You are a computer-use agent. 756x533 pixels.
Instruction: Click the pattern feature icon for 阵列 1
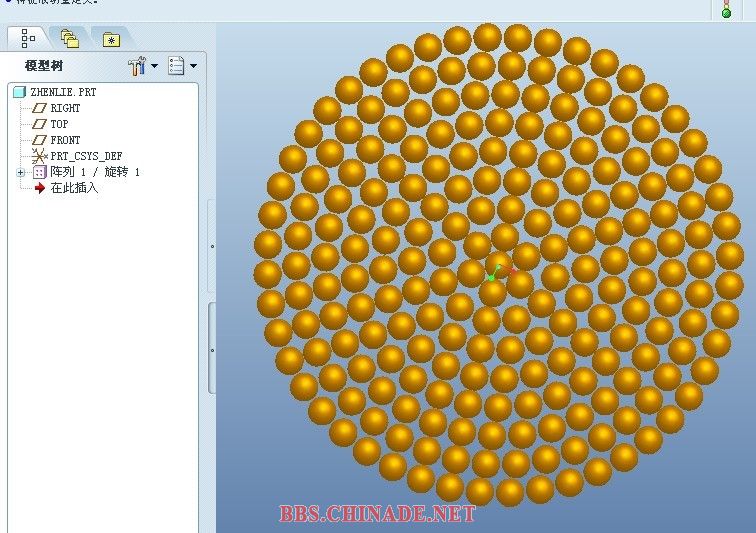pos(40,172)
